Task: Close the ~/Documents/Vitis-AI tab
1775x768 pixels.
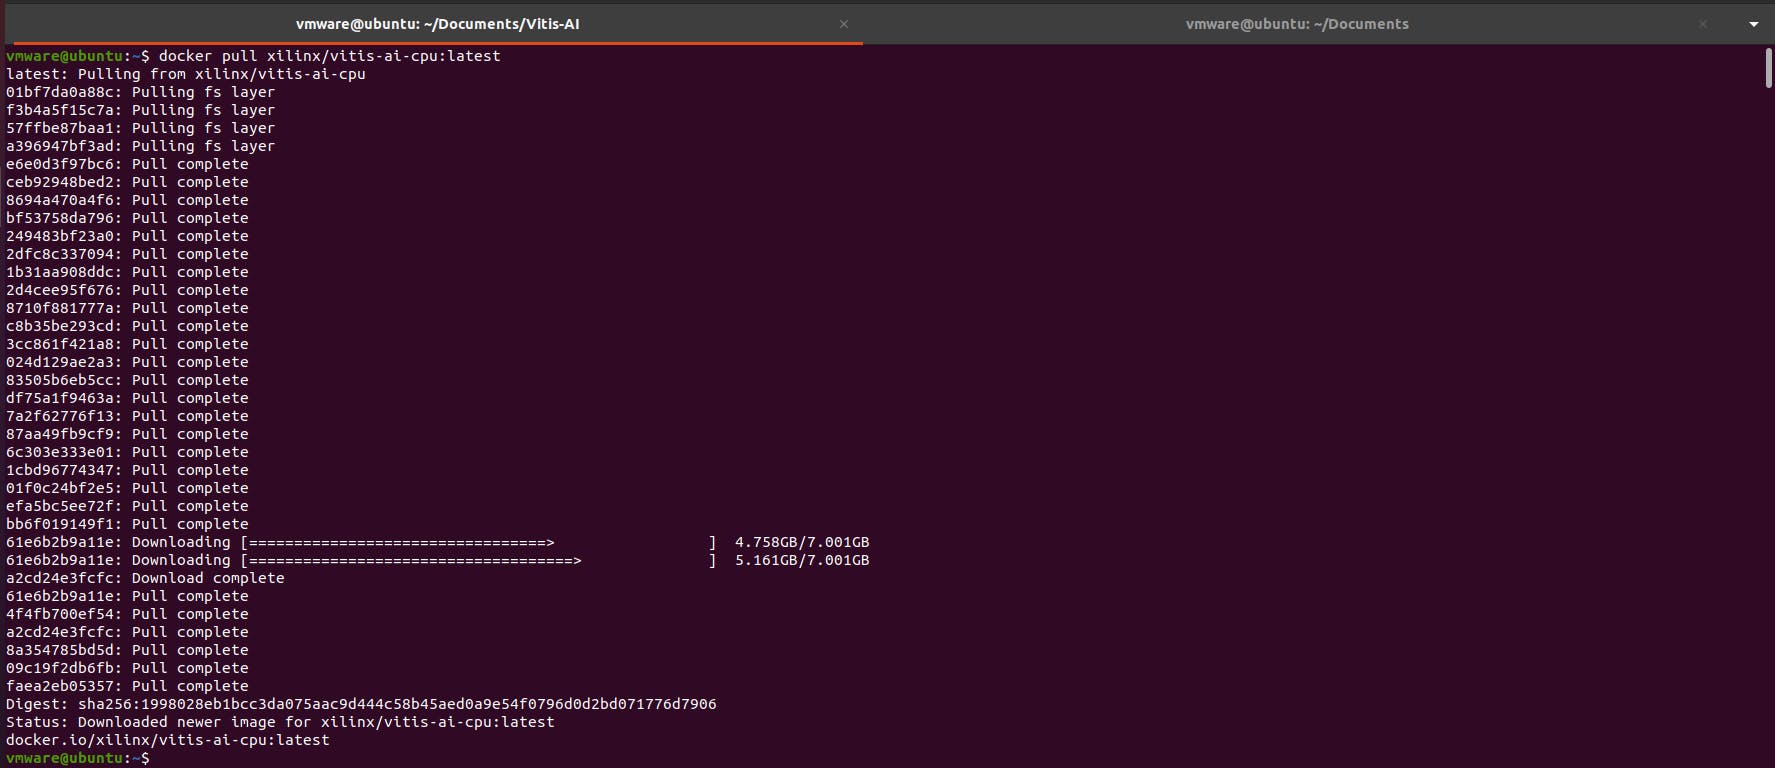Action: 844,24
